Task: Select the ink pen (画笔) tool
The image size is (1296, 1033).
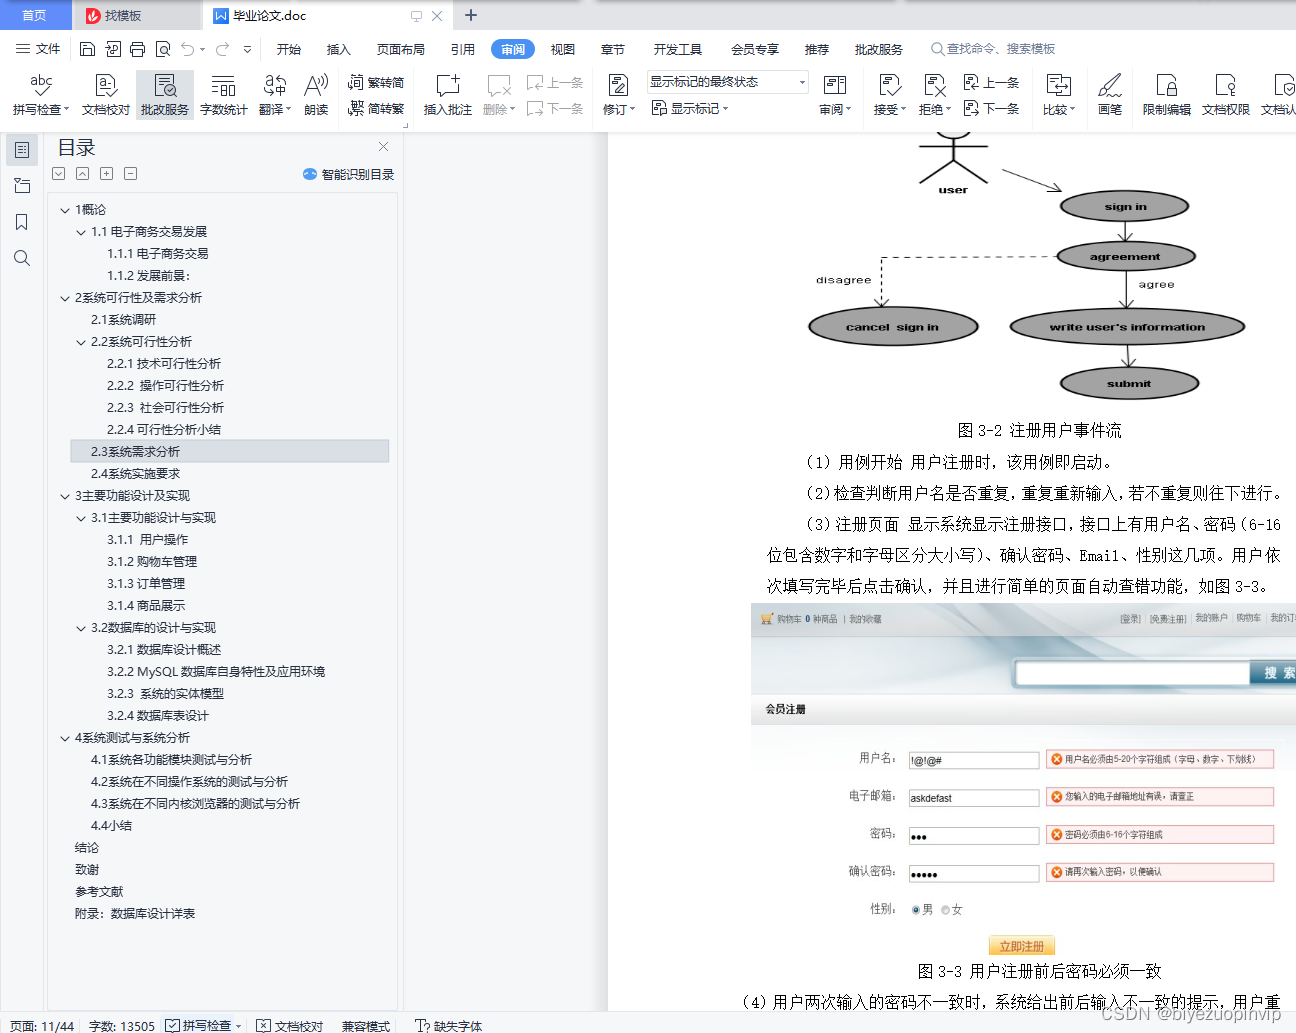Action: 1109,95
